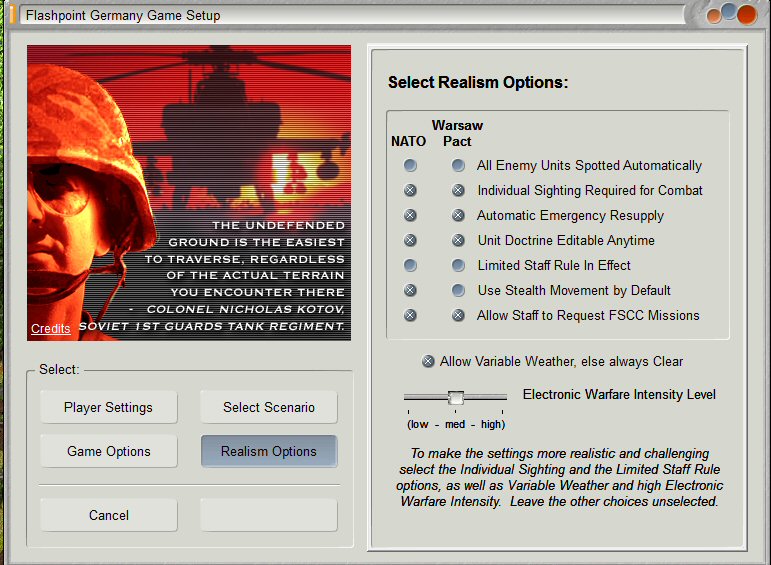The height and width of the screenshot is (565, 771).
Task: Cancel the game setup
Action: [109, 515]
